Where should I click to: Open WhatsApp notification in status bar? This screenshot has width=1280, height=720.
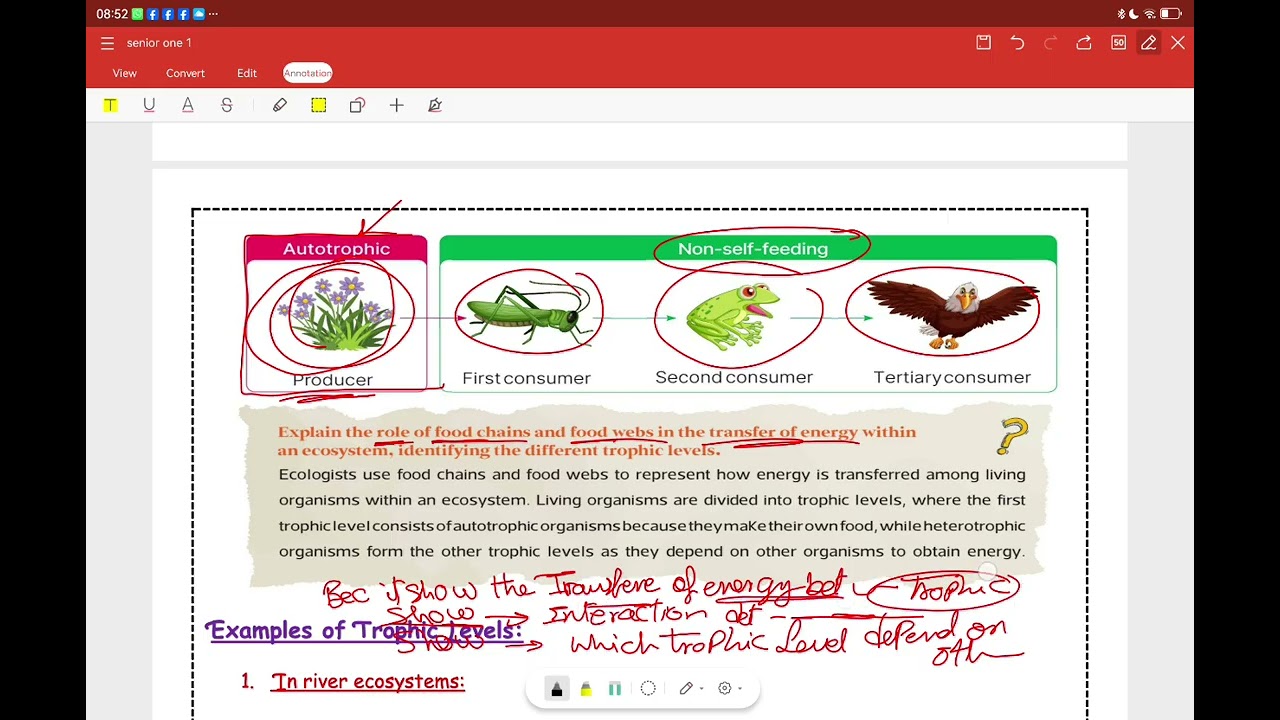138,14
